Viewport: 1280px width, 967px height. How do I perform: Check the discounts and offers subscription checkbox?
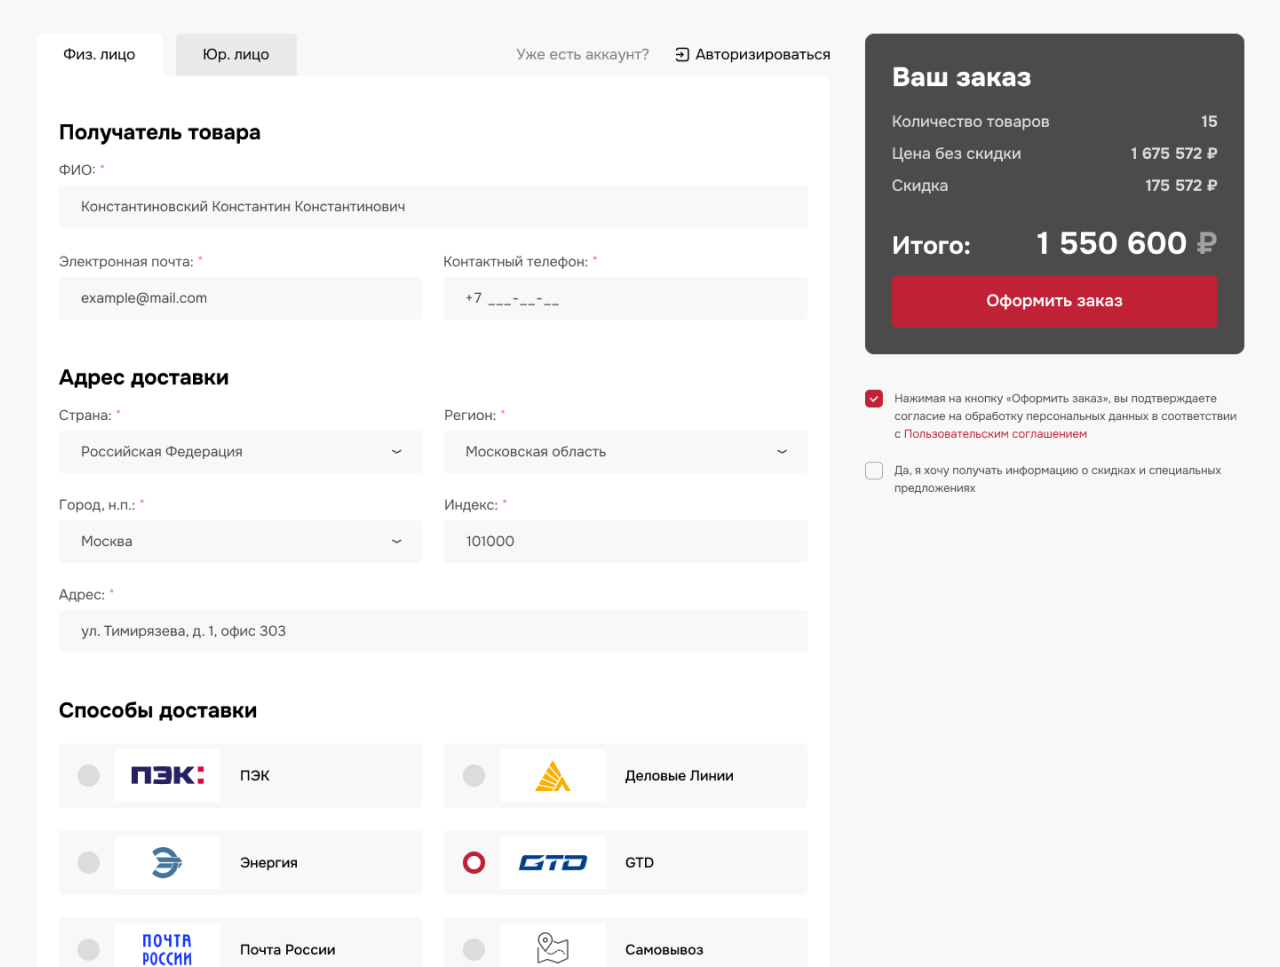874,471
